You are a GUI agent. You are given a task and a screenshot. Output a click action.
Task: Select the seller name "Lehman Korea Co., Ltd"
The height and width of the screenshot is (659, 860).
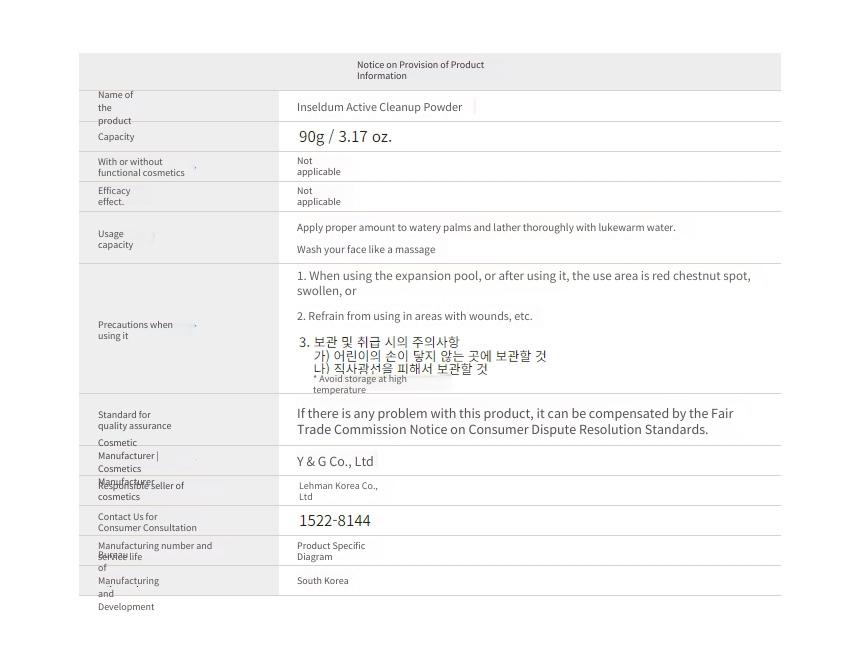(338, 491)
